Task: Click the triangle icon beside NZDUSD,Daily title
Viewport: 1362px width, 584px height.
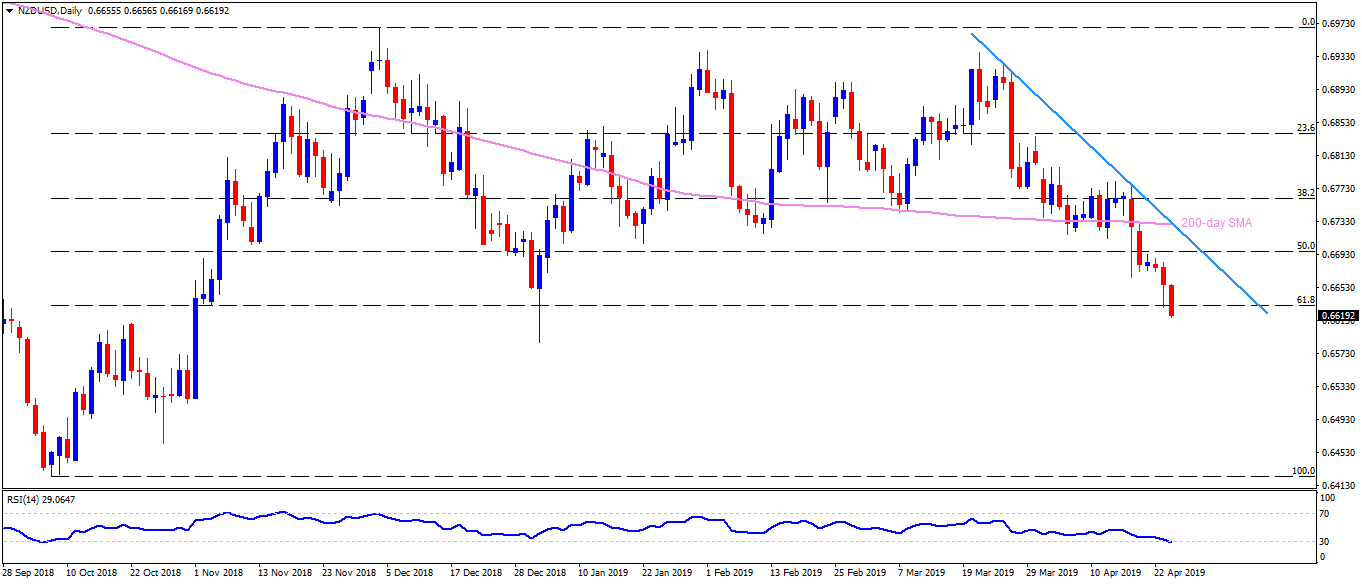Action: coord(7,9)
